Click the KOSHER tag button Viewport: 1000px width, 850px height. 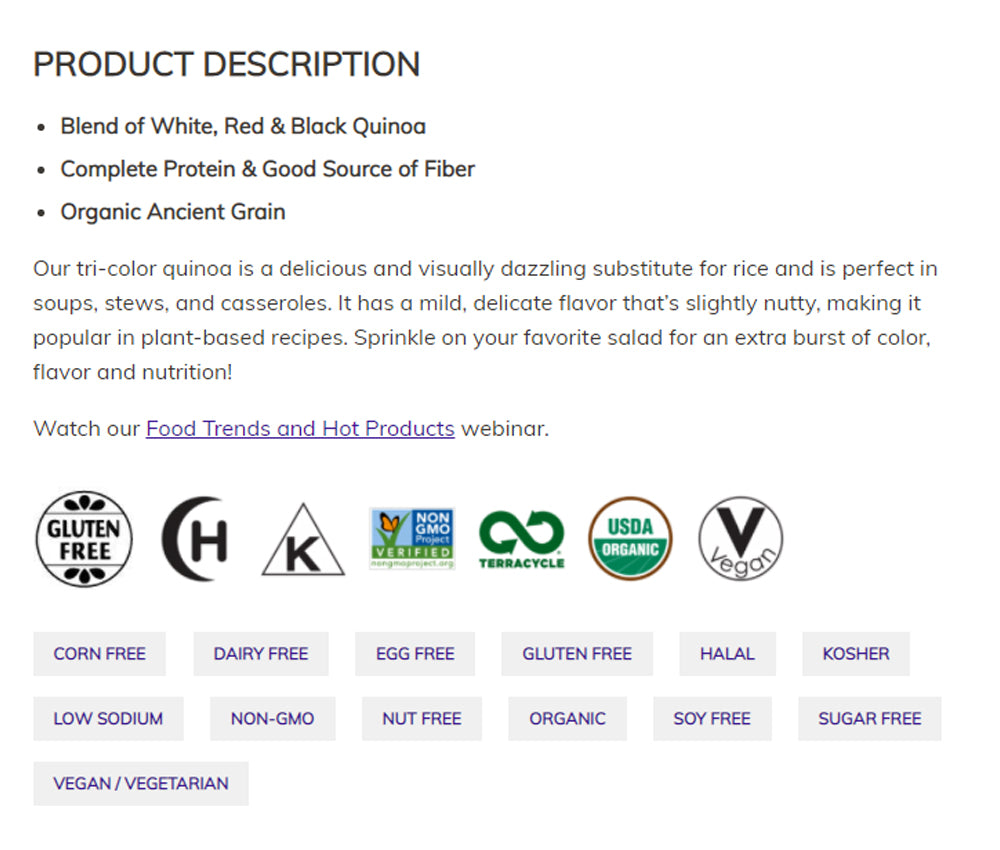tap(856, 654)
